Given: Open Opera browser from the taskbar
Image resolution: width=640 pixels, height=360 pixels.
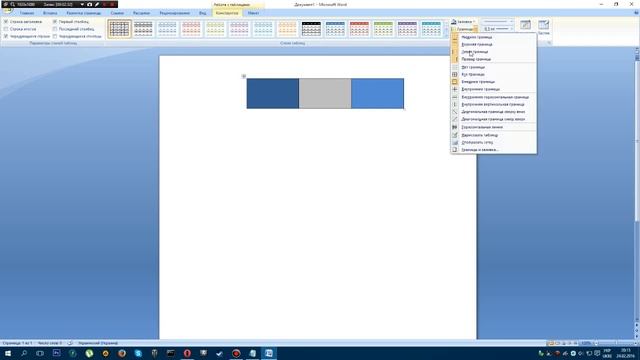Looking at the screenshot, I should [187, 353].
